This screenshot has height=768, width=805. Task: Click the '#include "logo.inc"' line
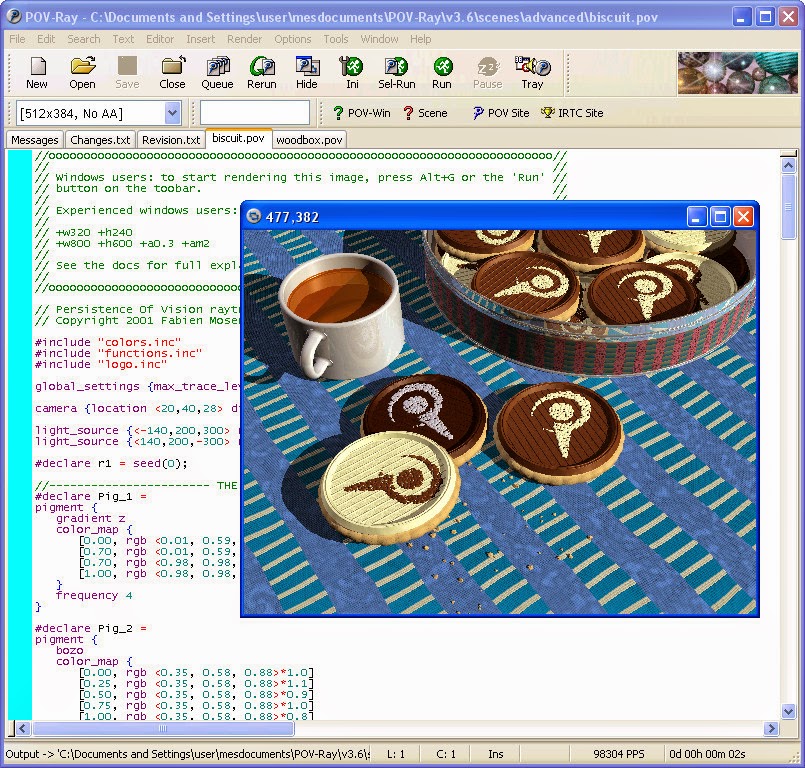(101, 364)
